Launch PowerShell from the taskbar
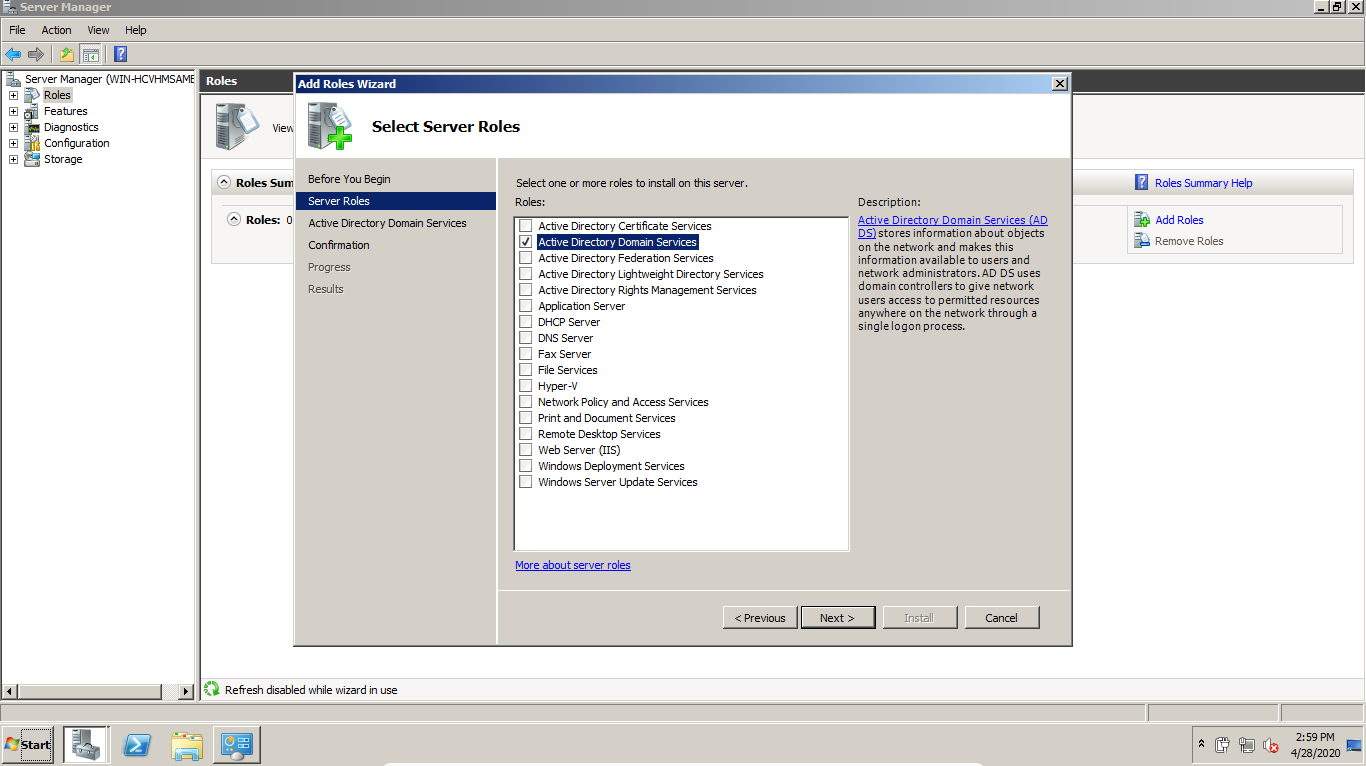Image resolution: width=1366 pixels, height=766 pixels. coord(137,745)
